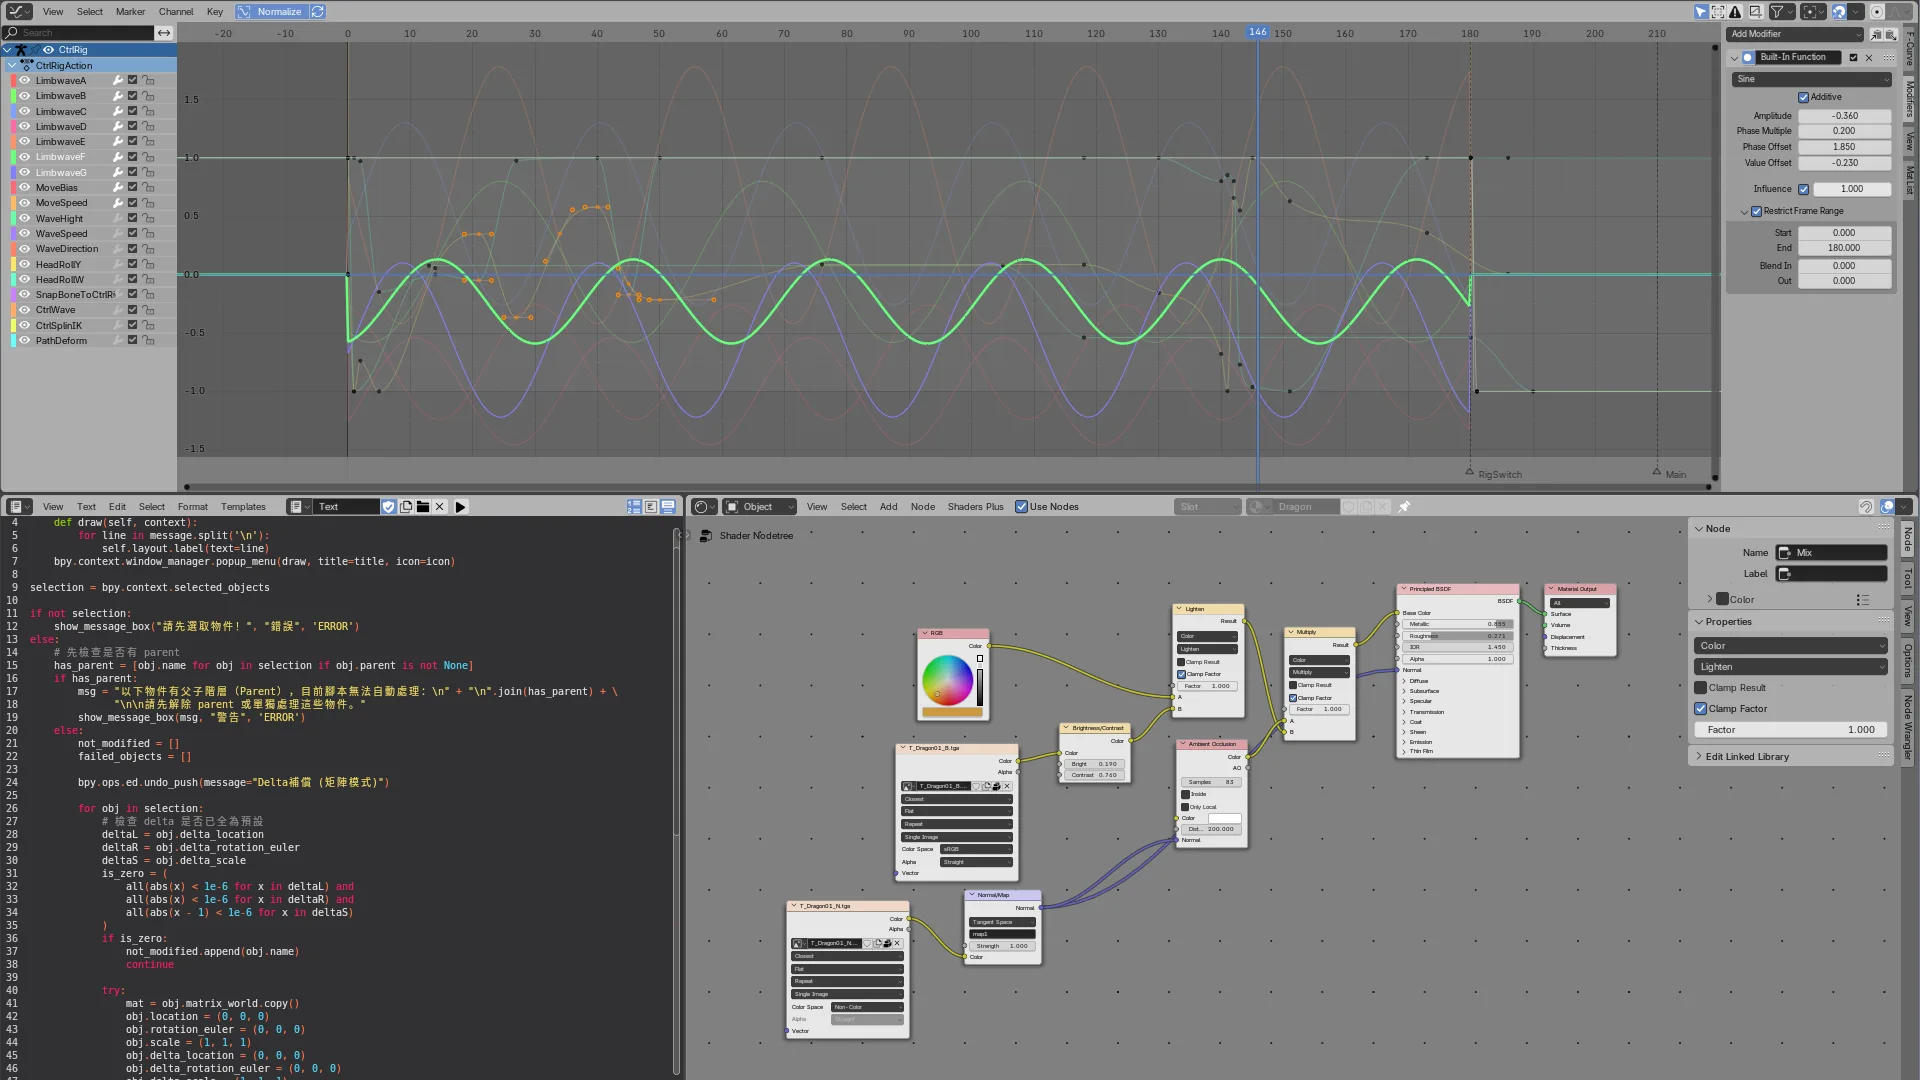Toggle only show errors warning icon
The image size is (1920, 1080).
click(x=1735, y=12)
